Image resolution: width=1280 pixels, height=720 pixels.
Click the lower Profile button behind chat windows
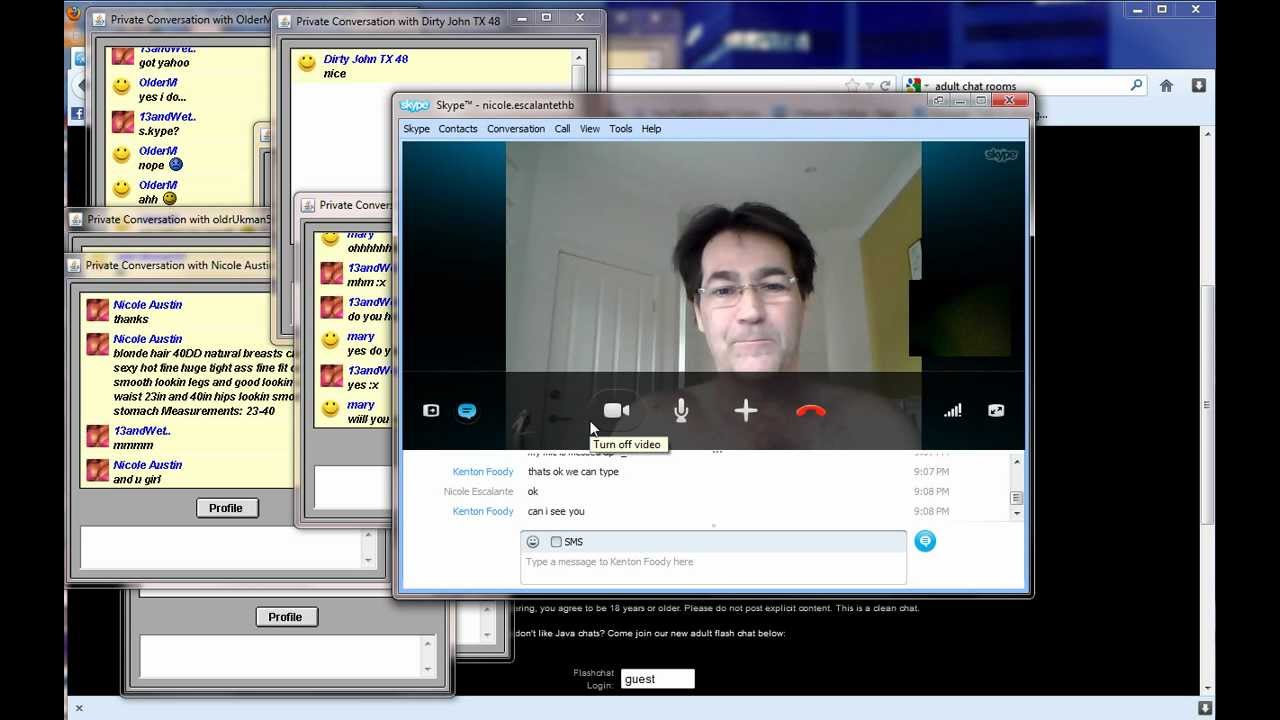tap(285, 617)
